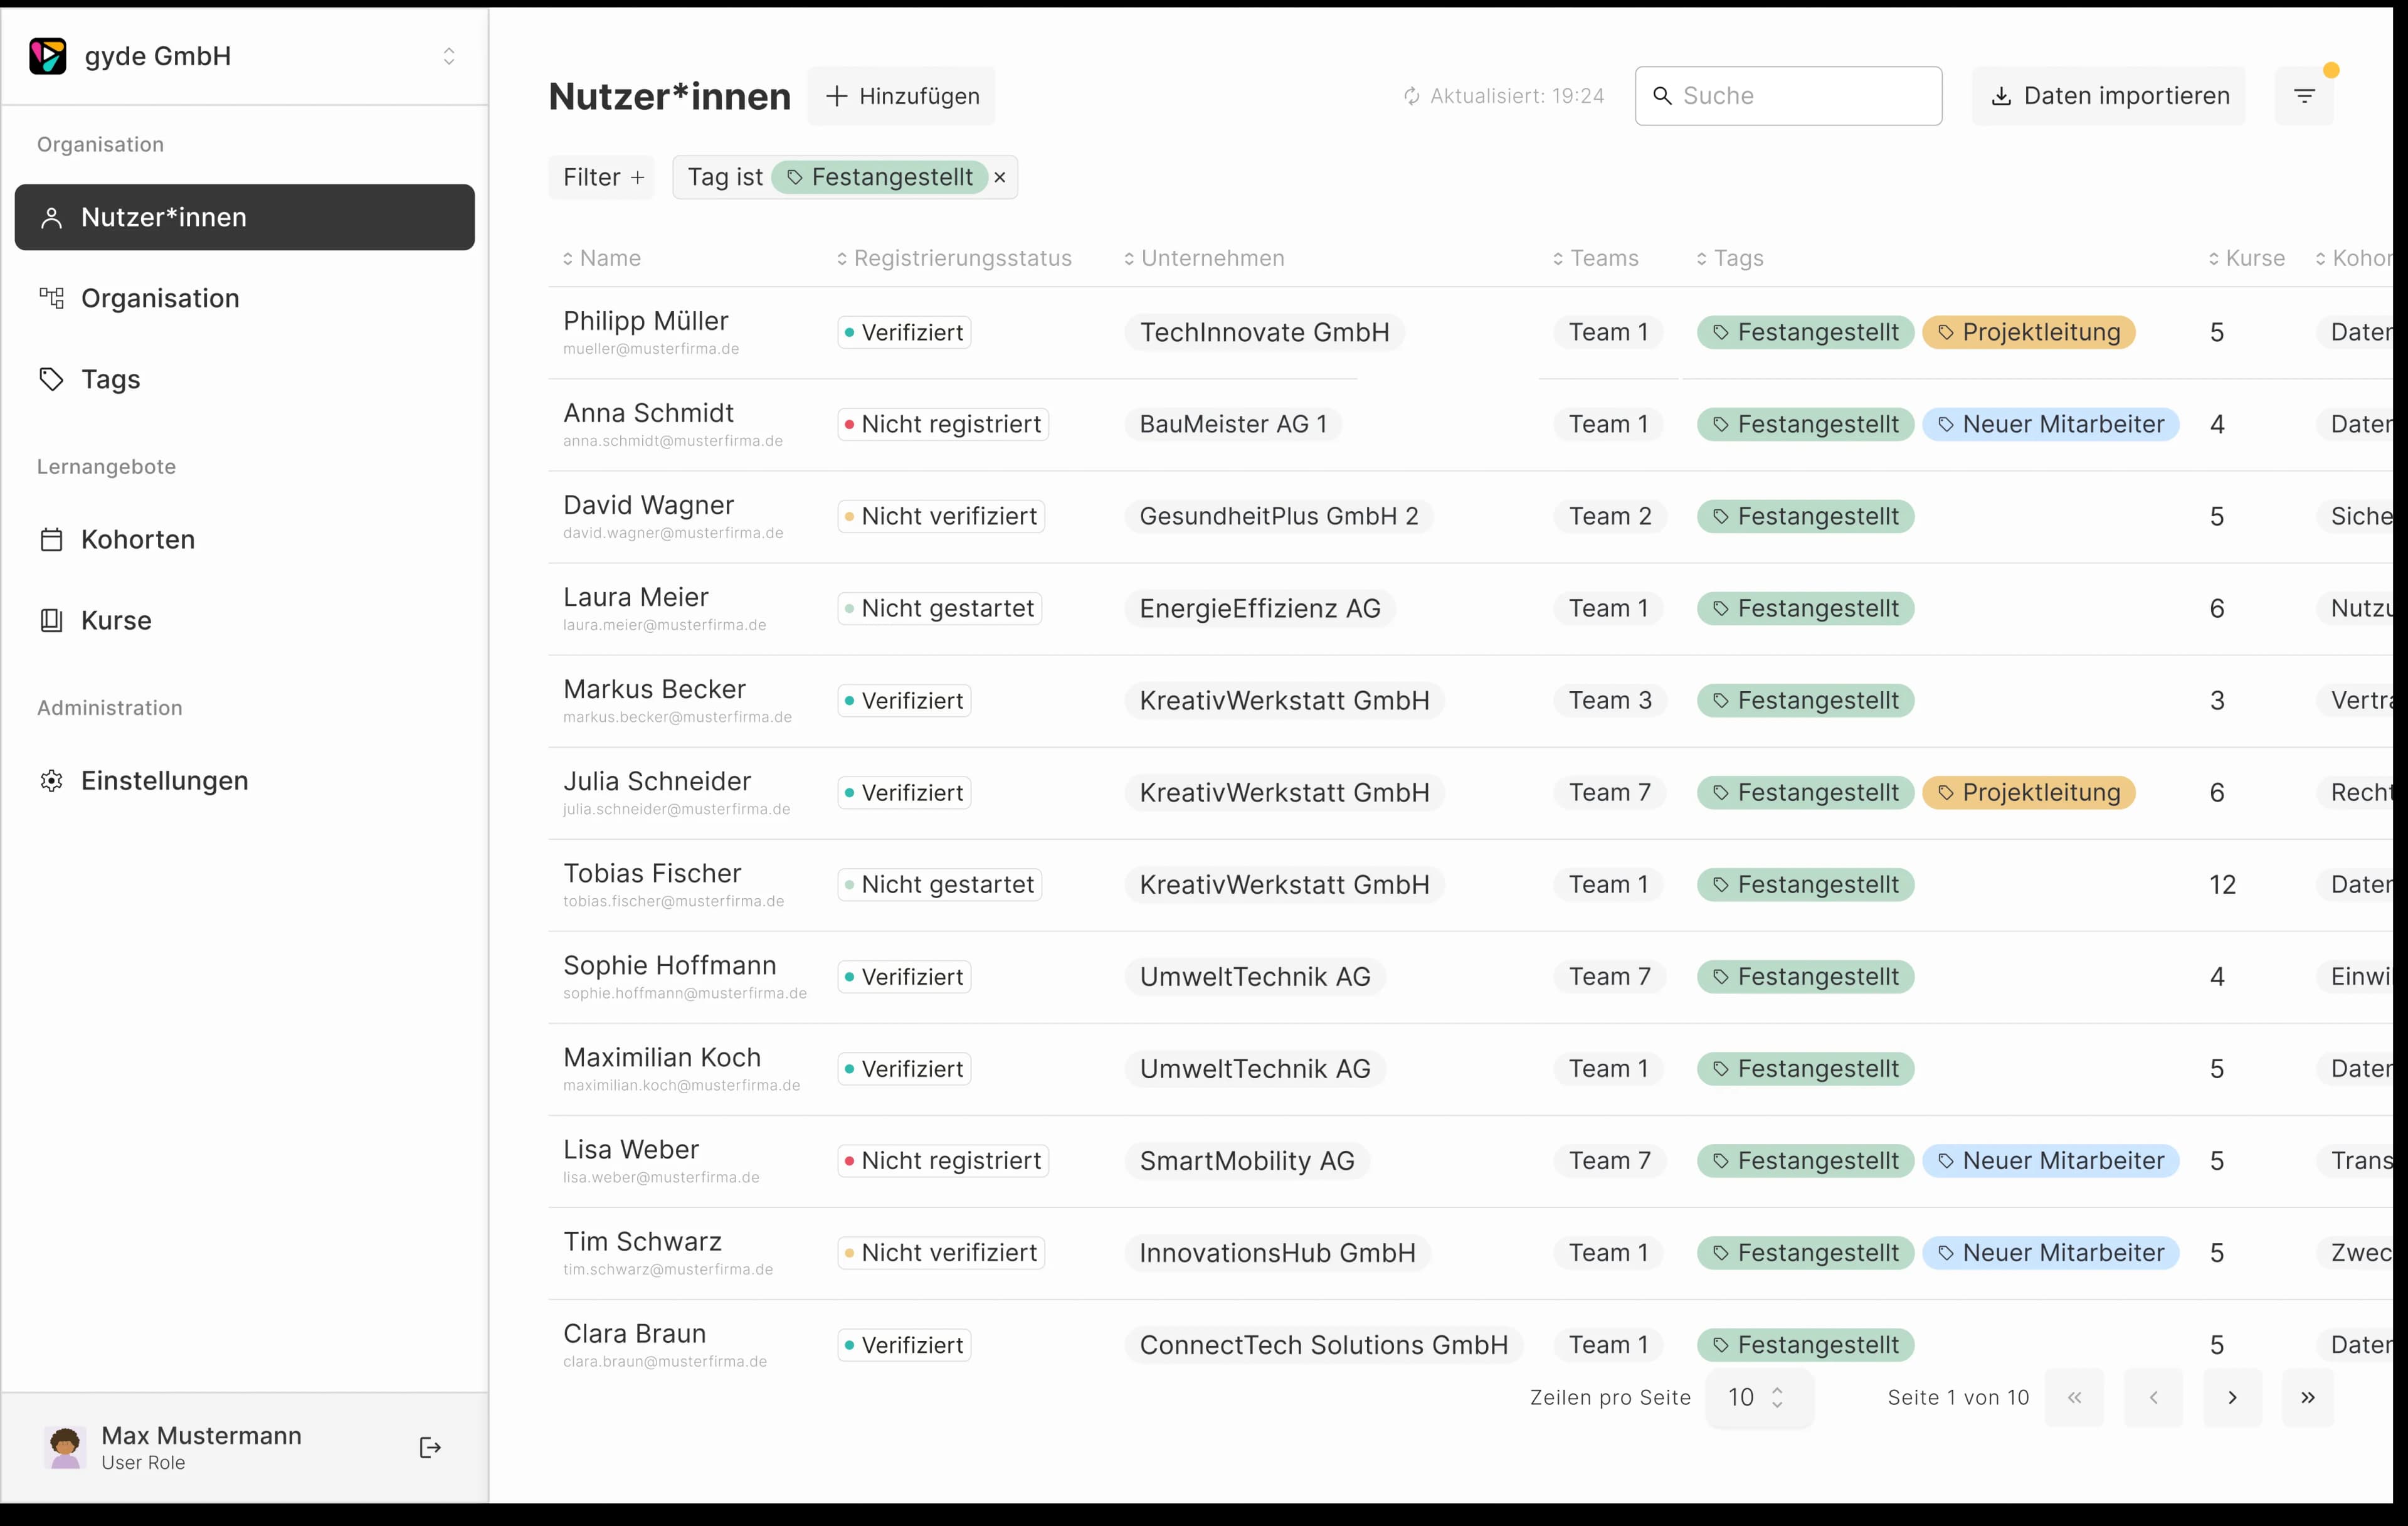2408x1526 pixels.
Task: Click Daten importieren button
Action: 2108,96
